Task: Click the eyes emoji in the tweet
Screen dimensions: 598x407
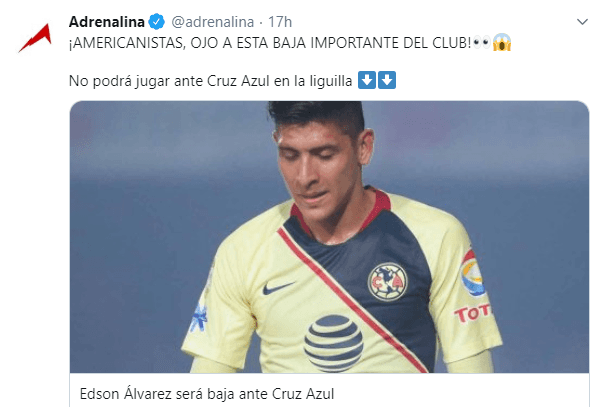Action: tap(481, 43)
